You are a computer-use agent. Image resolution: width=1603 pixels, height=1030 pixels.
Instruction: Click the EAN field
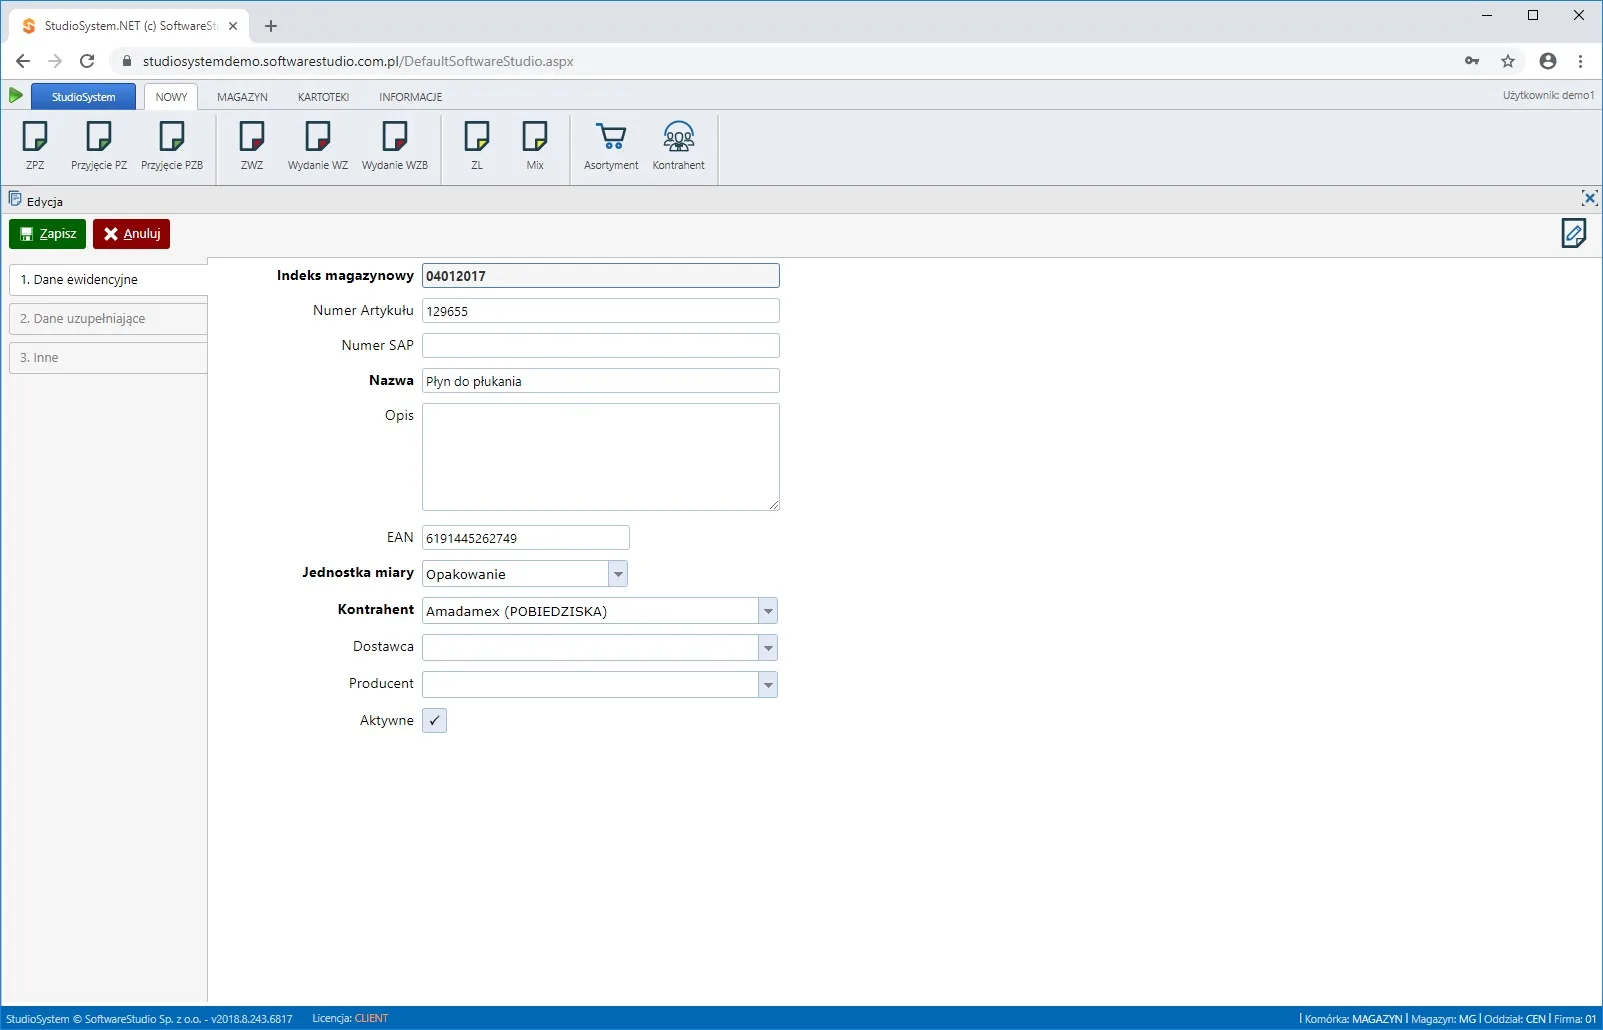[526, 538]
